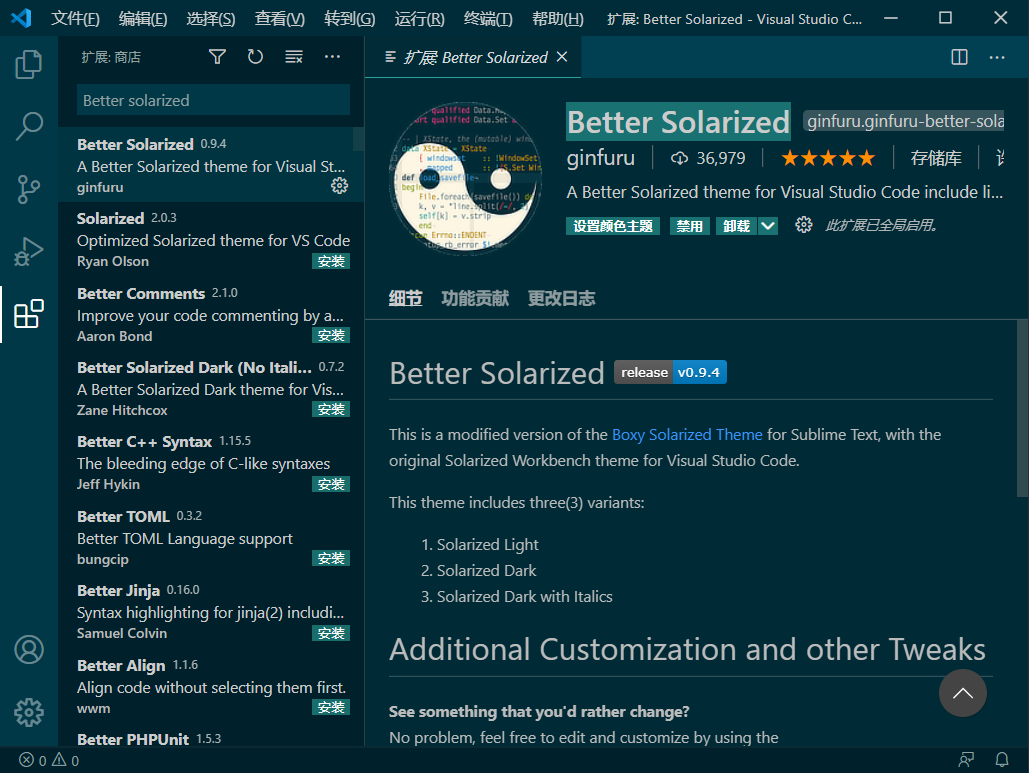
Task: Open the Explorer view in activity bar
Action: tap(29, 65)
